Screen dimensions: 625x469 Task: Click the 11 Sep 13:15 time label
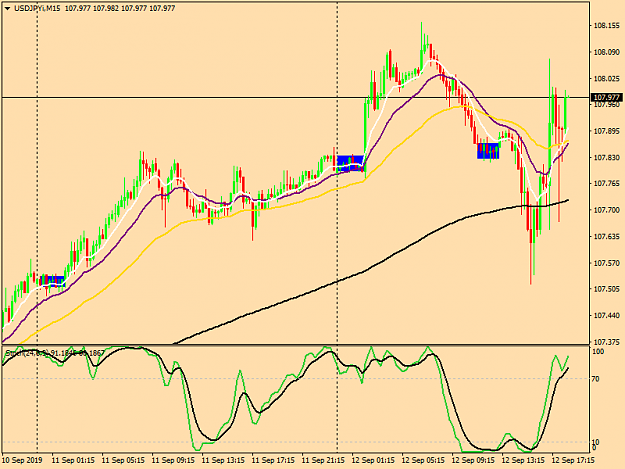pos(223,461)
